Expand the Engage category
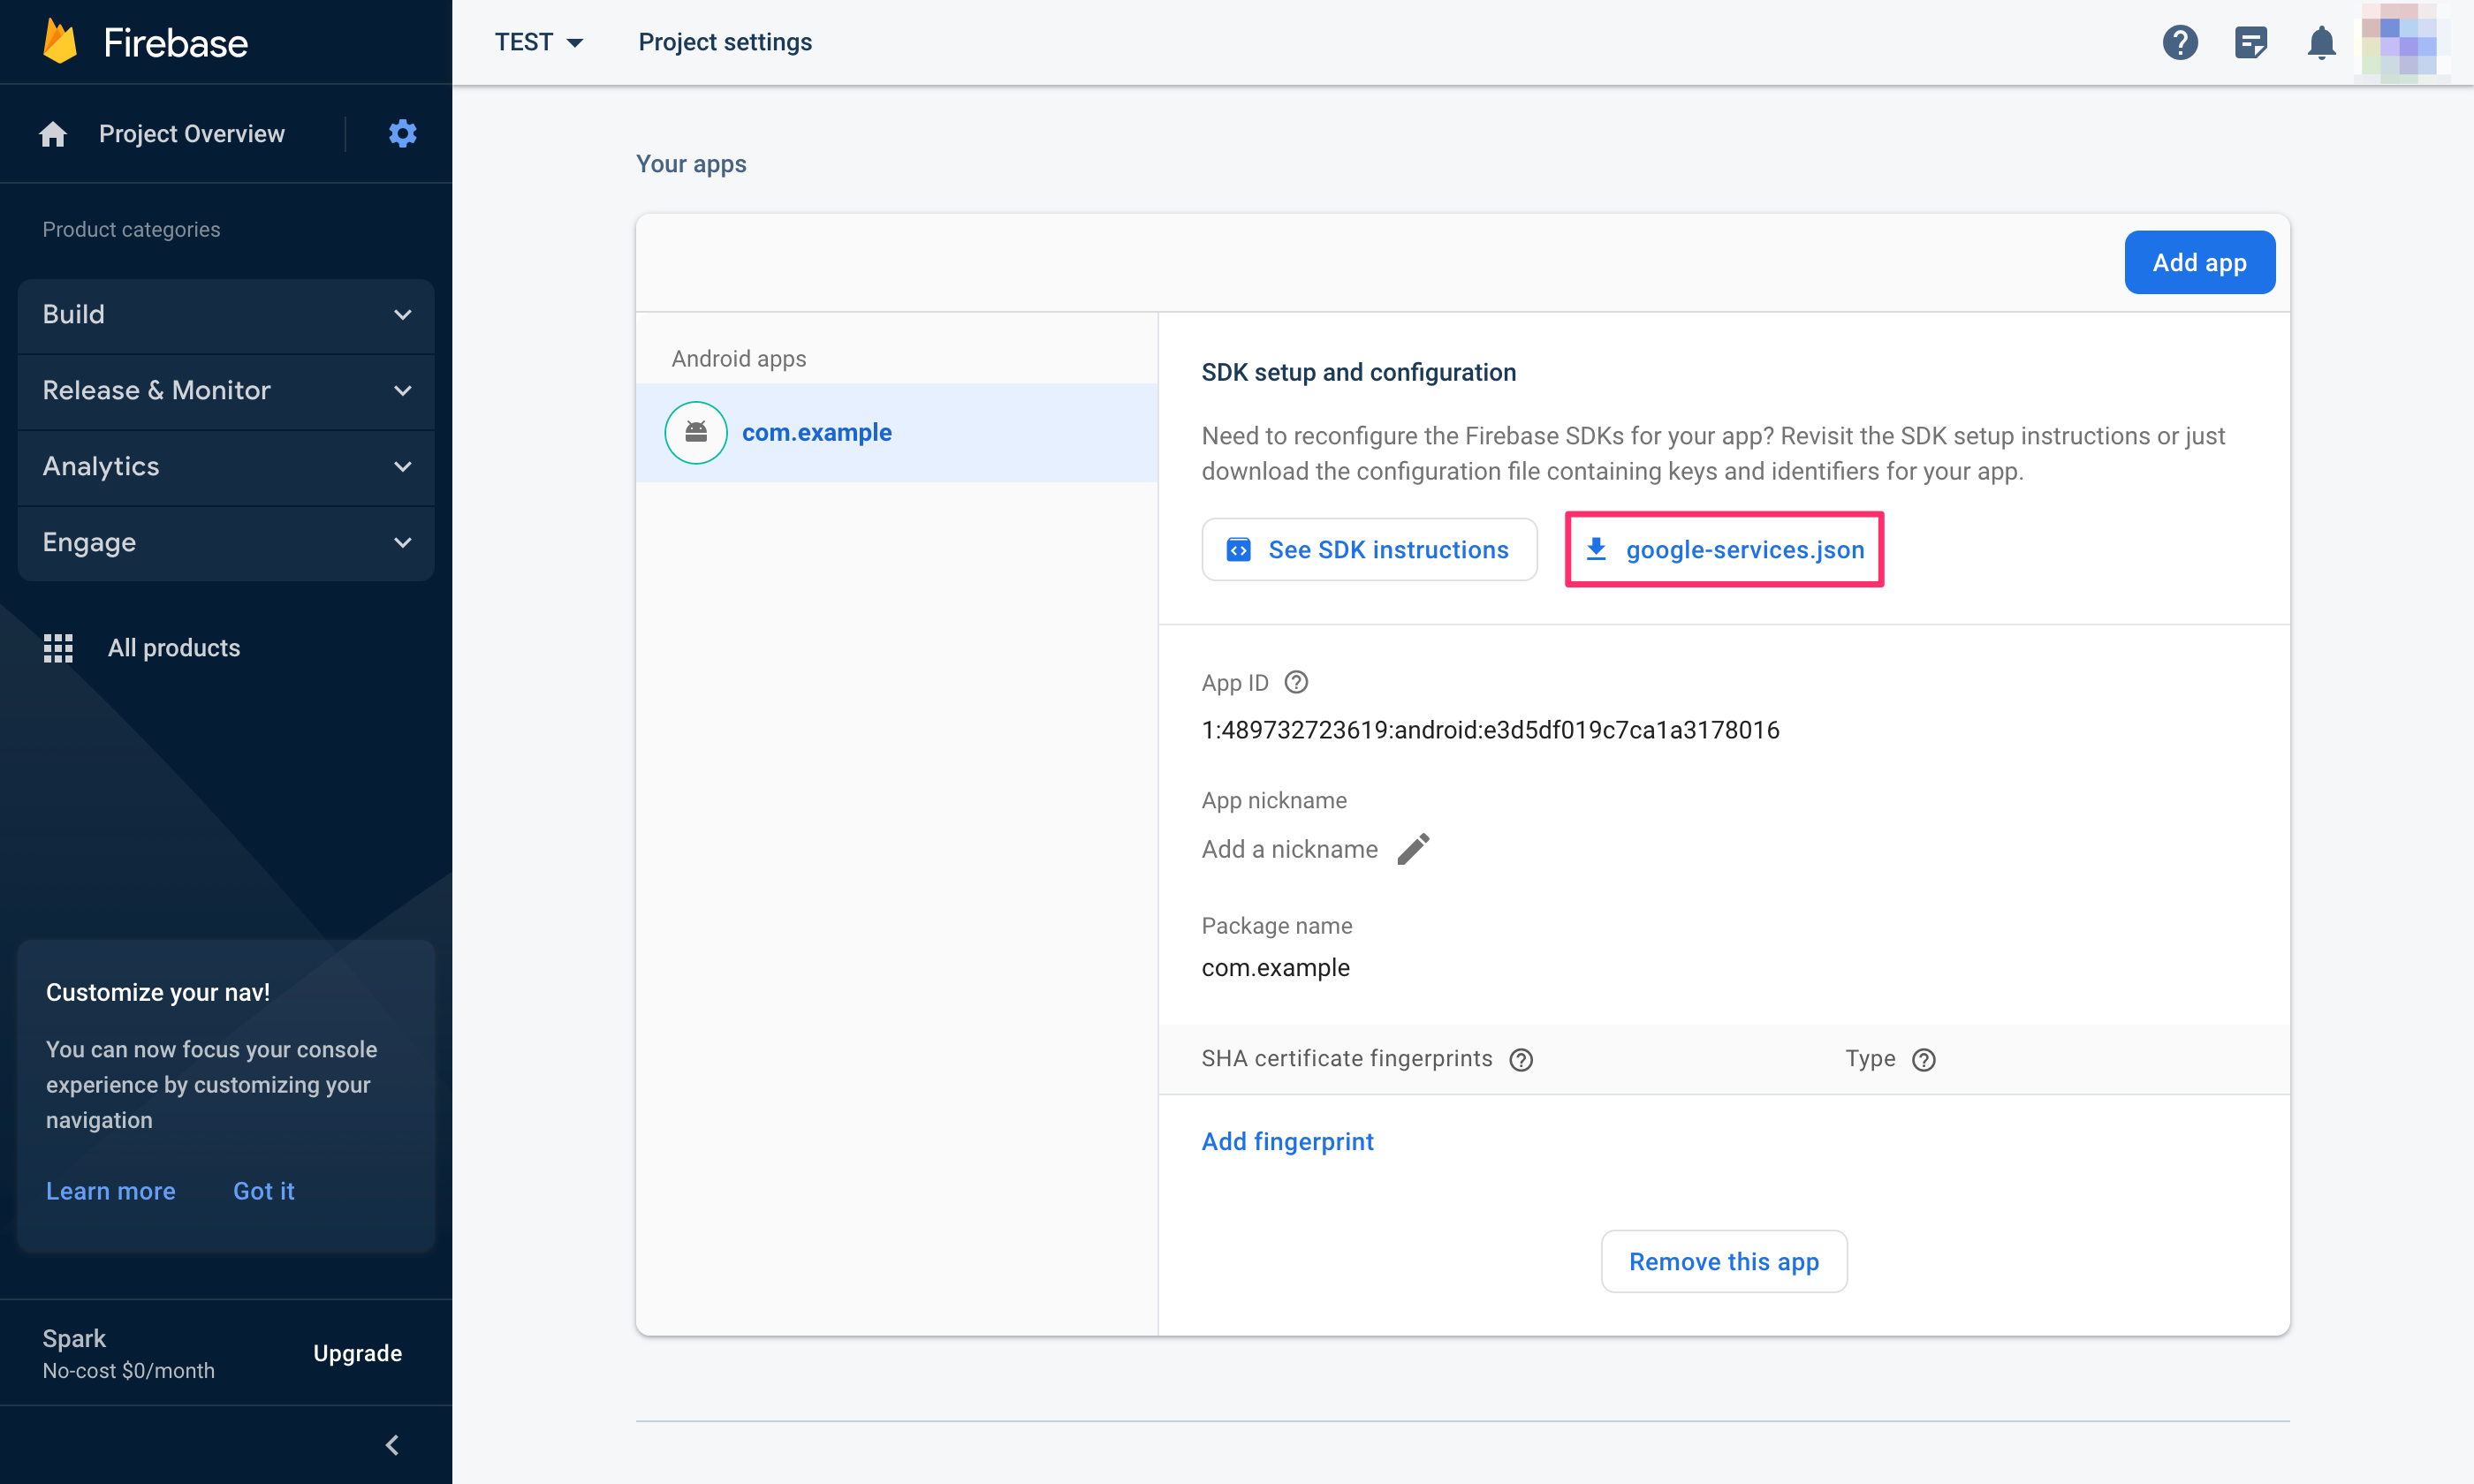2474x1484 pixels. click(226, 542)
